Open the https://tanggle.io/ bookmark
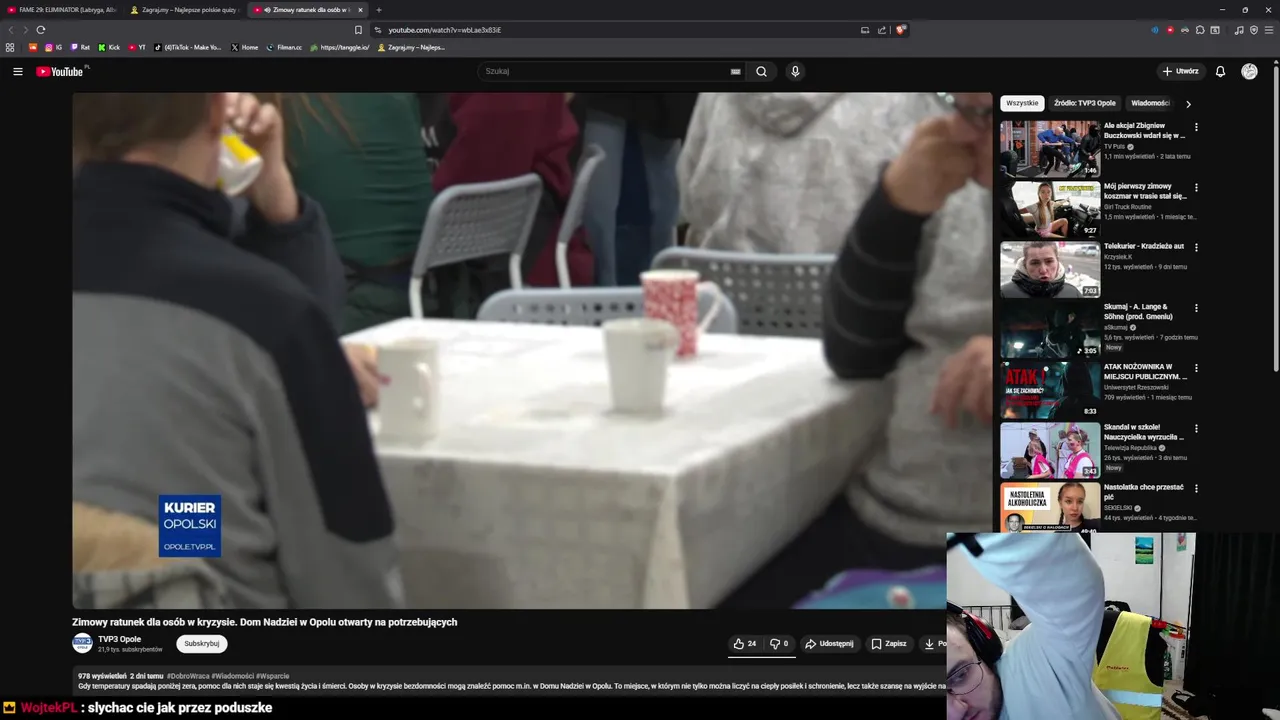Viewport: 1280px width, 720px height. 339,47
